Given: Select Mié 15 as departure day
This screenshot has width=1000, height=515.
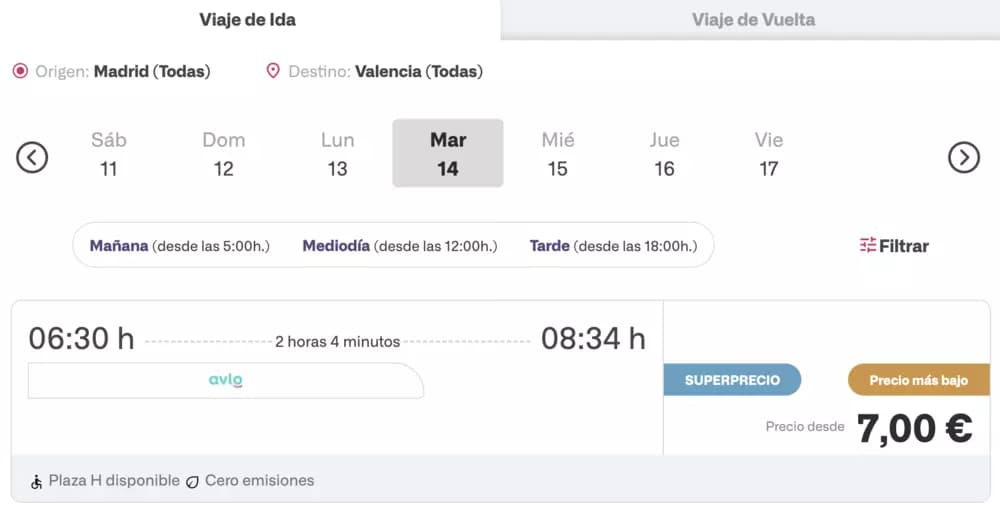Looking at the screenshot, I should pyautogui.click(x=558, y=154).
